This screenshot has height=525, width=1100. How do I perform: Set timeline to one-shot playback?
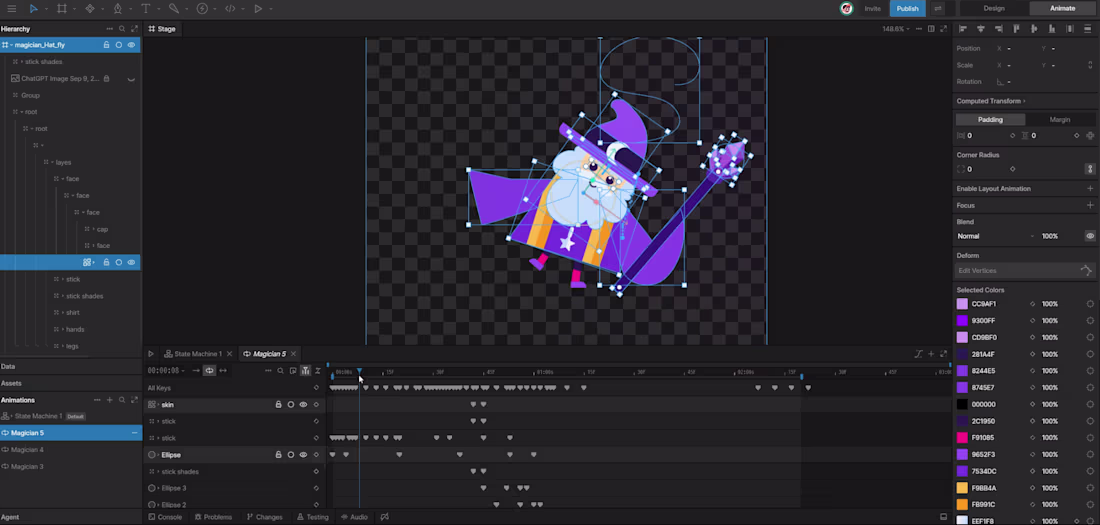pyautogui.click(x=196, y=371)
